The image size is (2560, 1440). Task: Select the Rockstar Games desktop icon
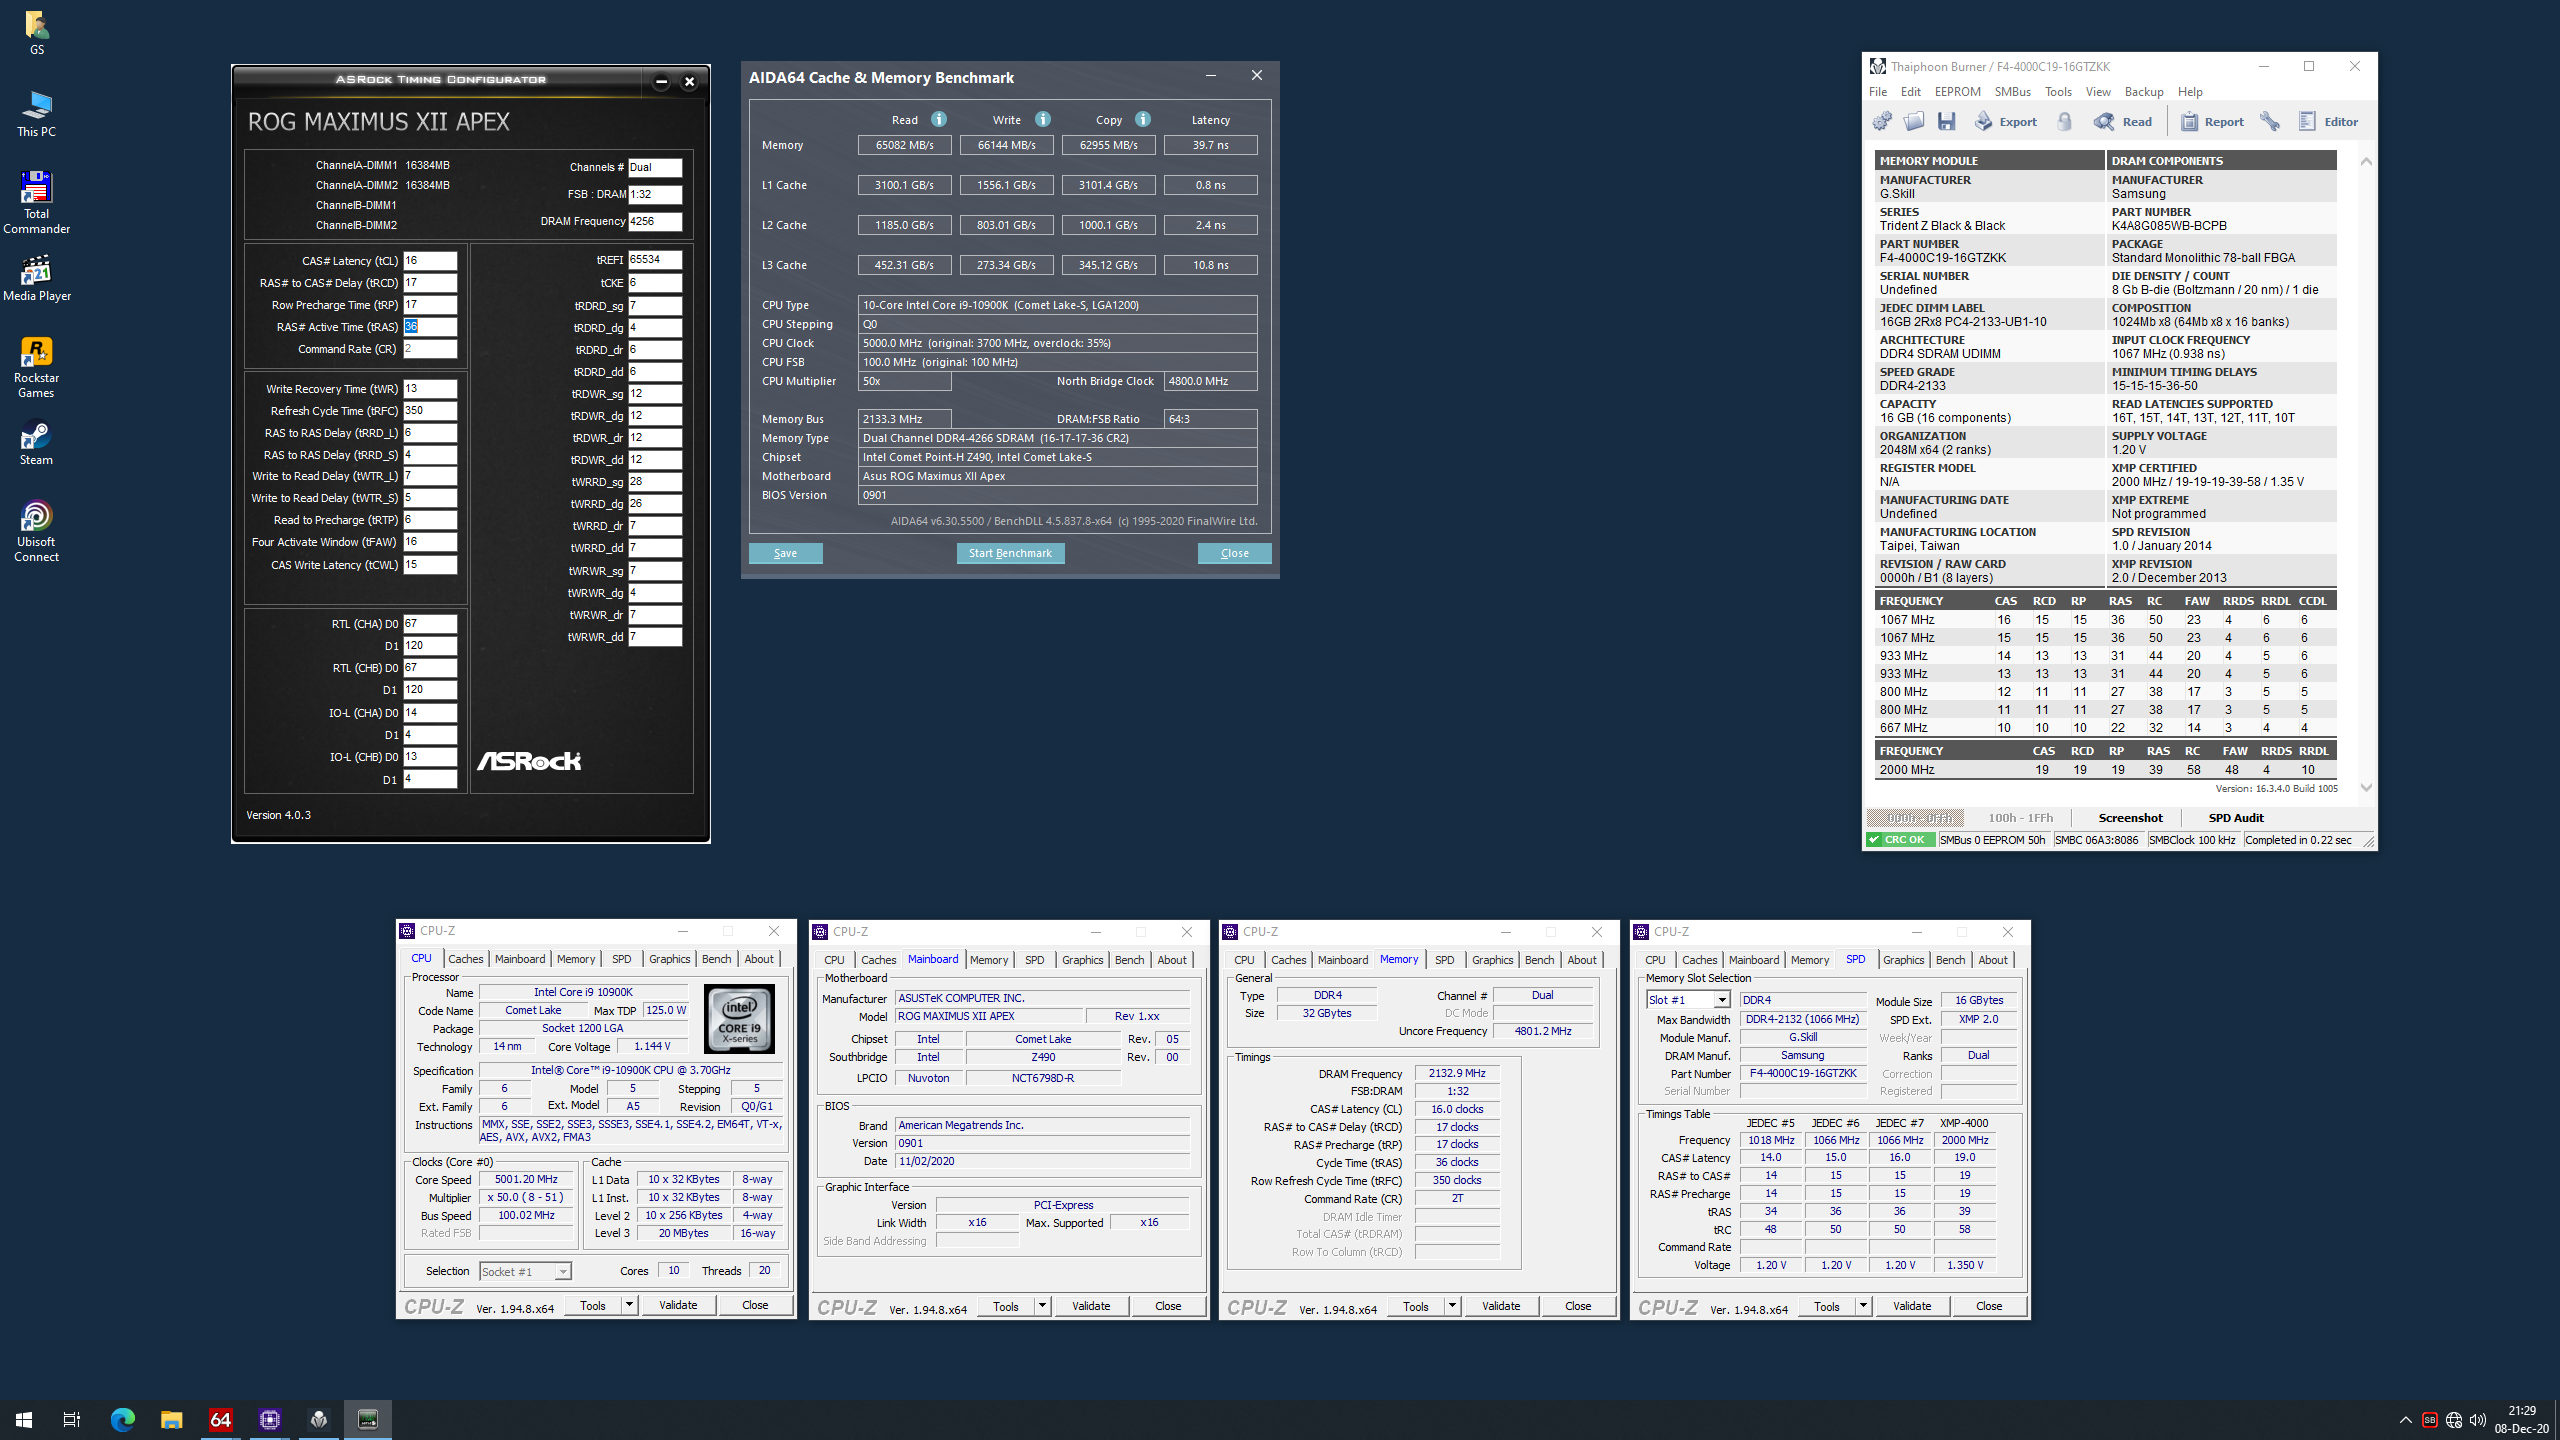click(36, 367)
